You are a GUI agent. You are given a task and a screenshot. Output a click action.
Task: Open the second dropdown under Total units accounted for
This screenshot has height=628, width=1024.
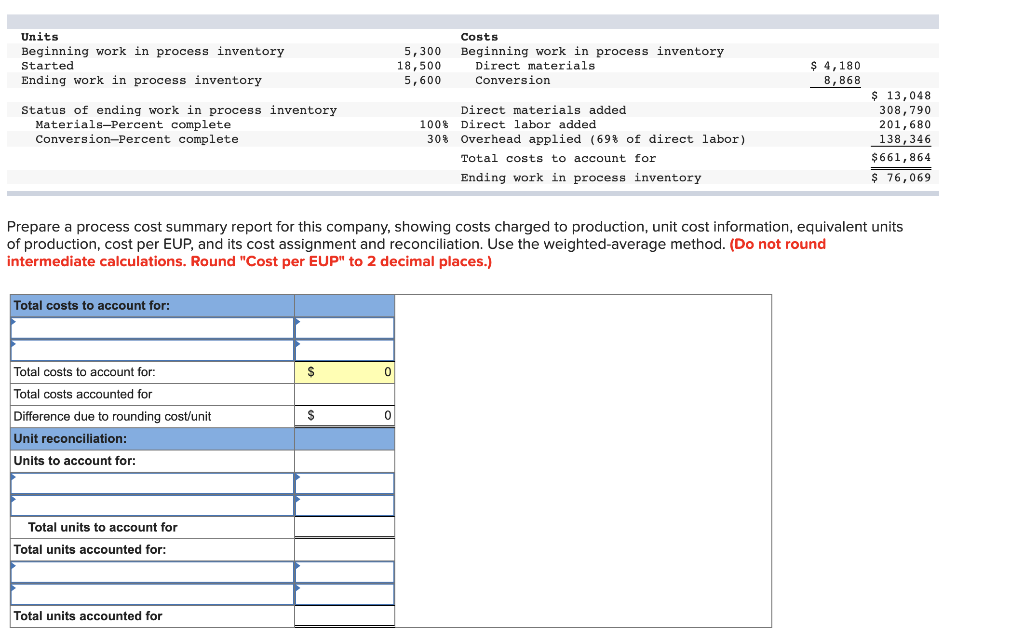[x=150, y=593]
